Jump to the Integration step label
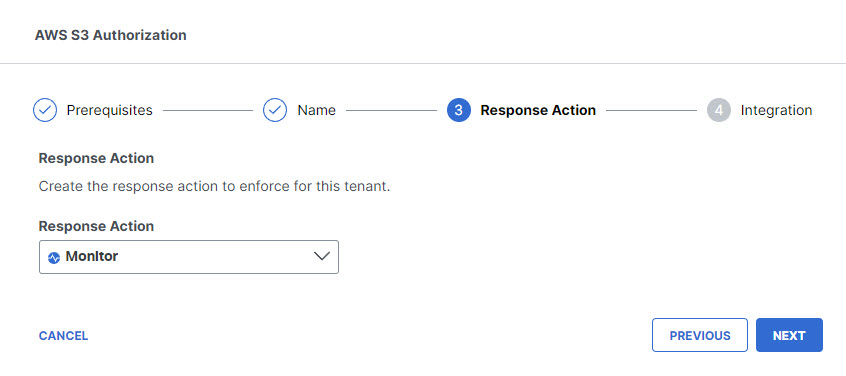Screen dimensions: 846x376 coord(776,110)
